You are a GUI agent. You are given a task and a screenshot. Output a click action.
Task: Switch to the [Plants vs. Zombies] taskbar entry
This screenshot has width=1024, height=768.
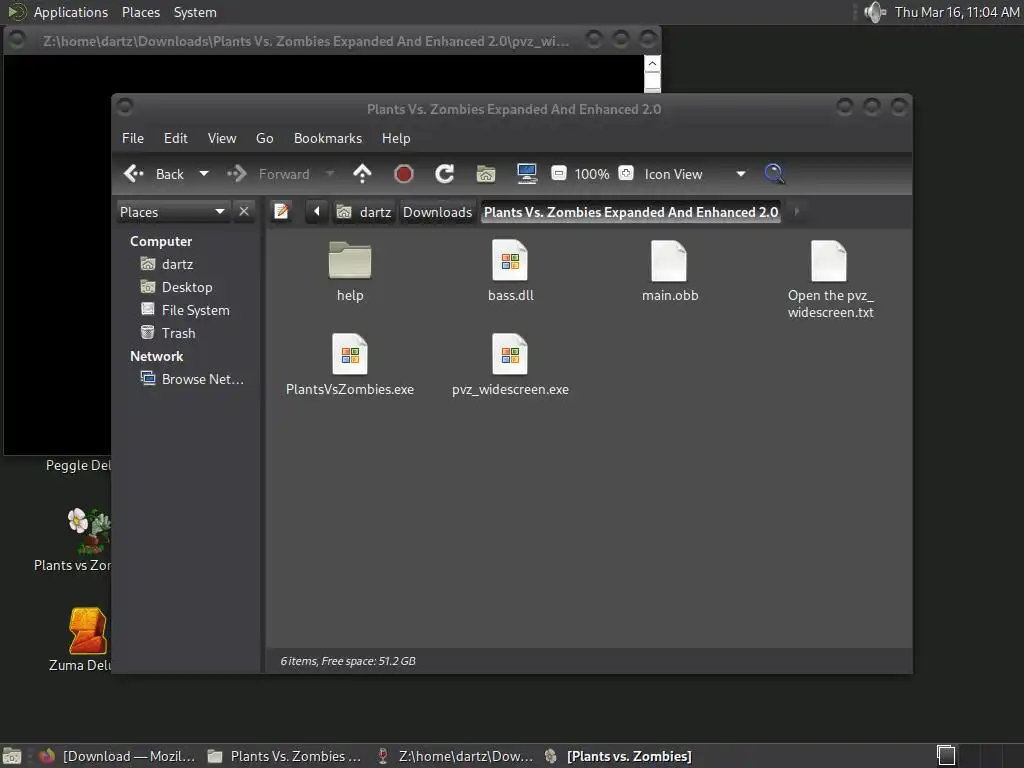click(619, 756)
